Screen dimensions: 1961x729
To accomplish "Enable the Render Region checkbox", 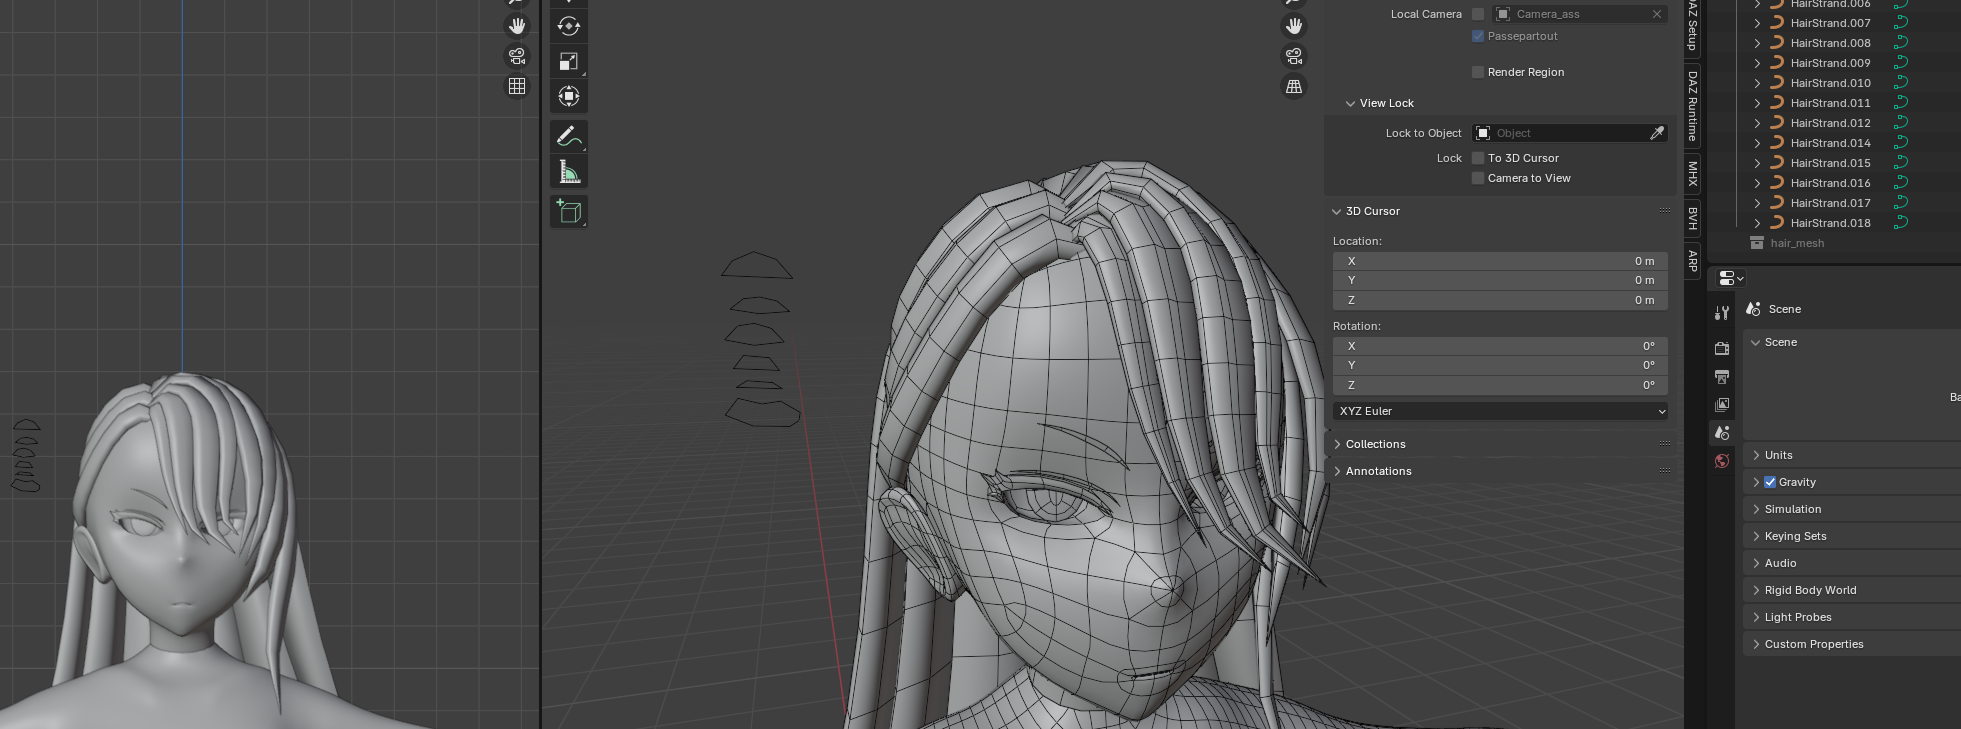I will 1478,72.
